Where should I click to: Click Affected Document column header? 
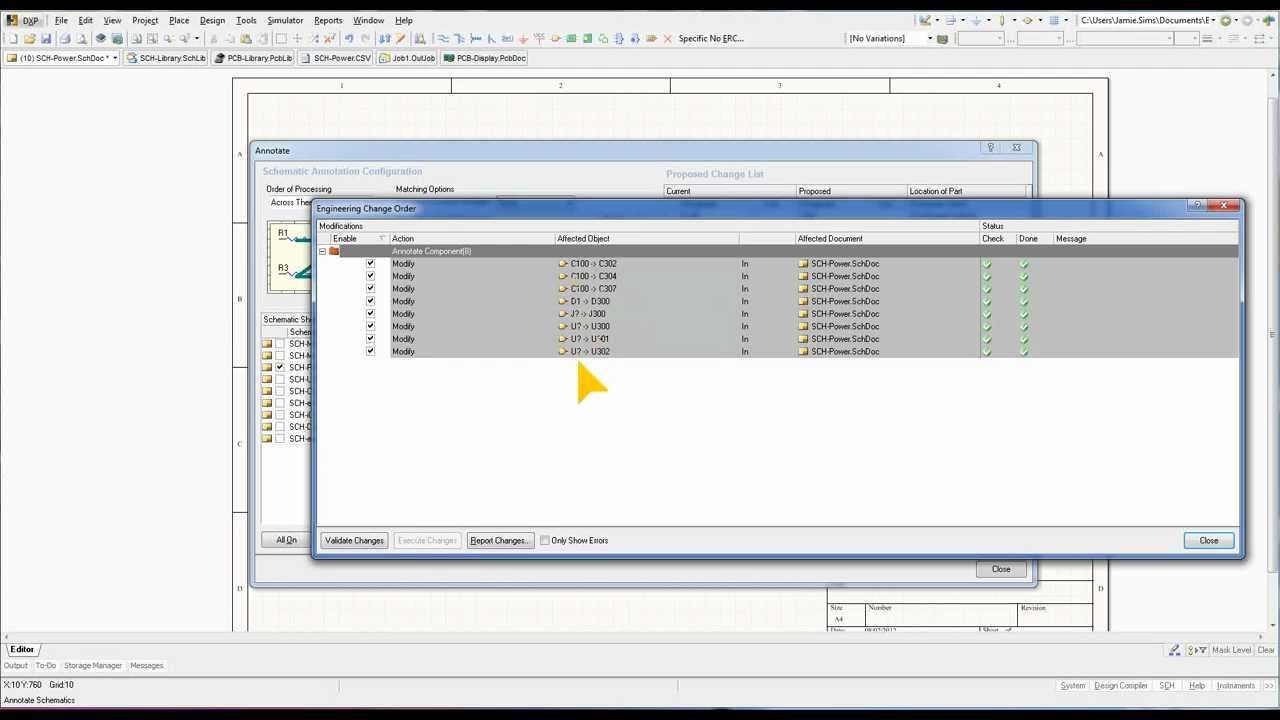[887, 239]
